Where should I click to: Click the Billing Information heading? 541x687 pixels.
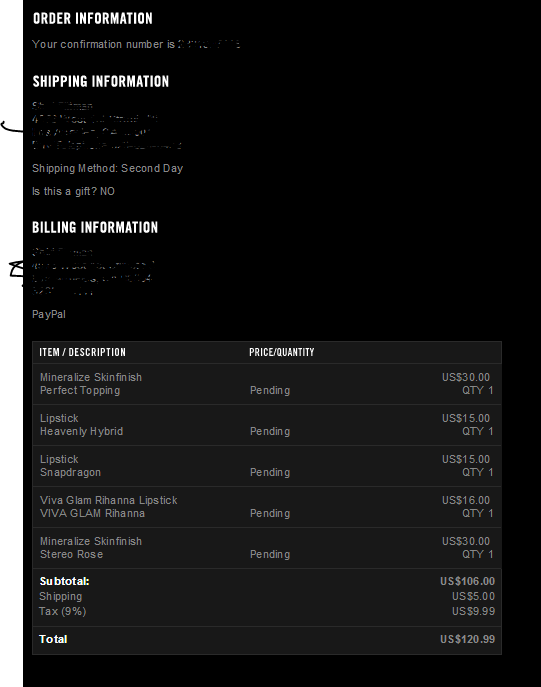[x=95, y=227]
